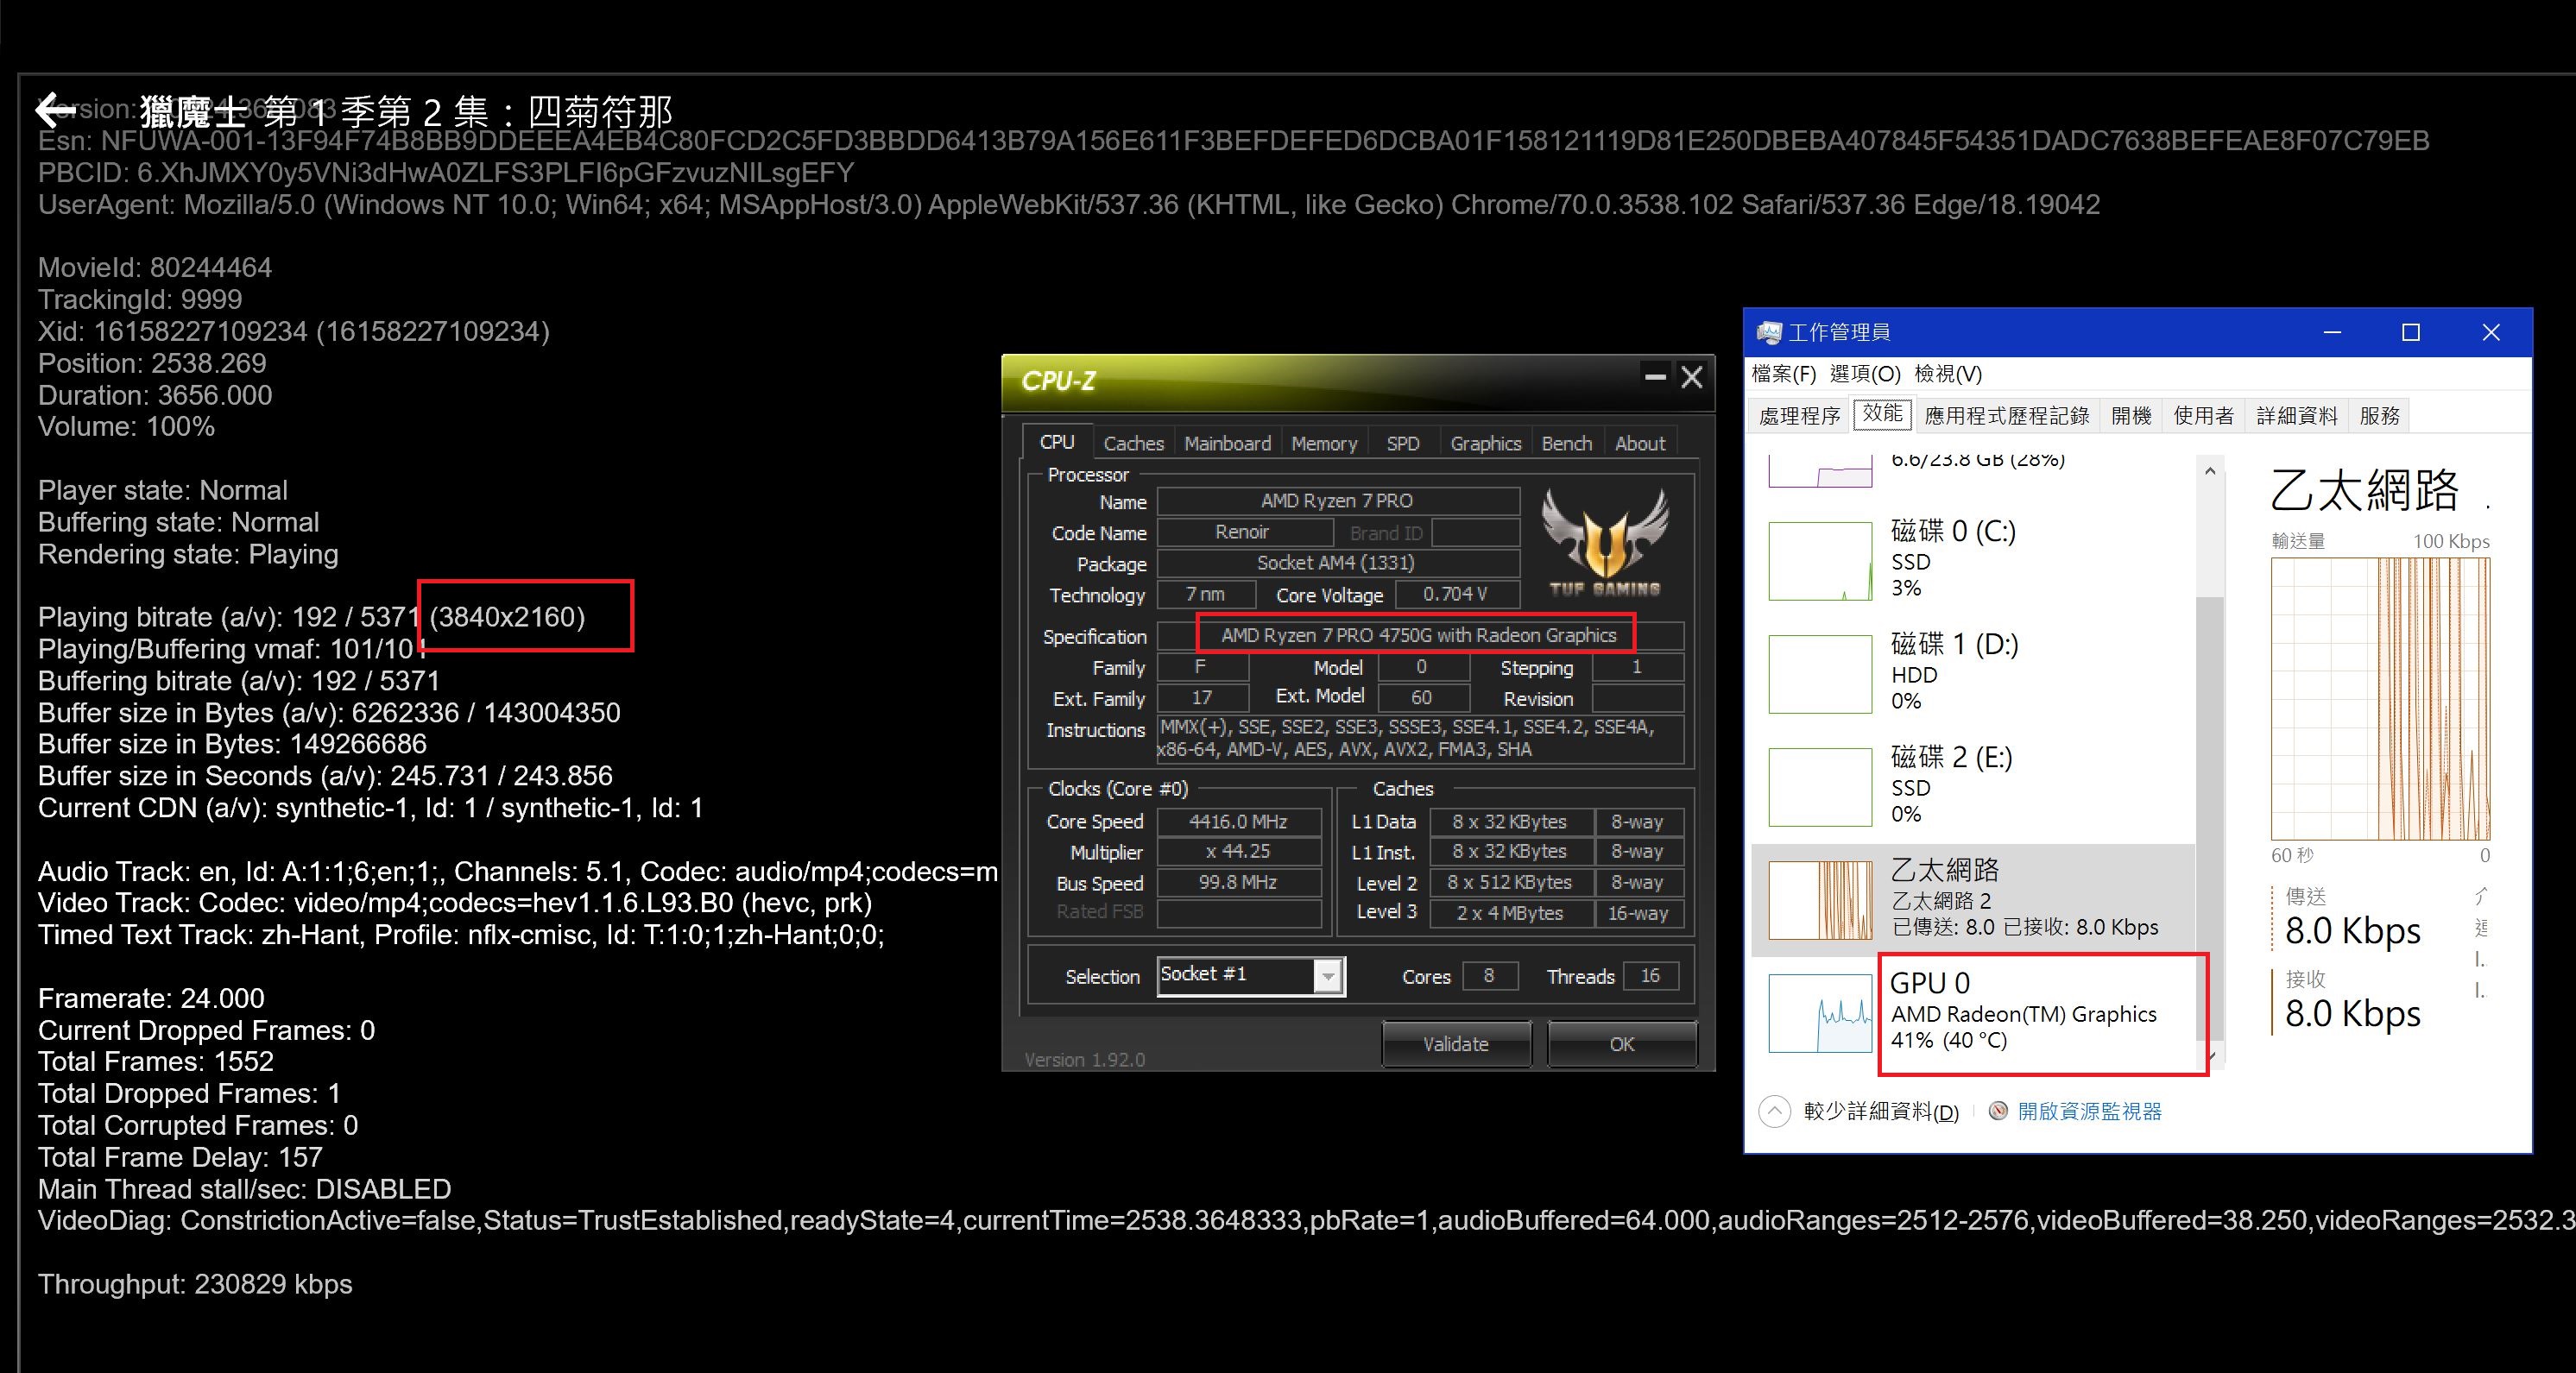2576x1373 pixels.
Task: Minimize the Task Manager window
Action: click(x=2332, y=332)
